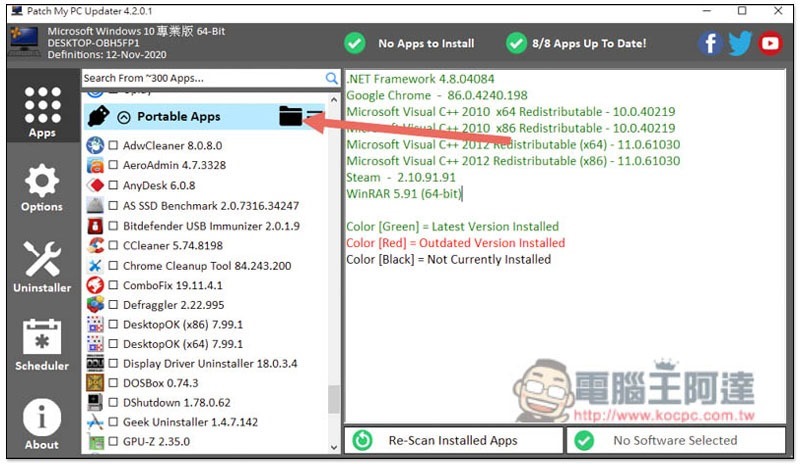Open the Uninstaller tab

click(x=41, y=267)
